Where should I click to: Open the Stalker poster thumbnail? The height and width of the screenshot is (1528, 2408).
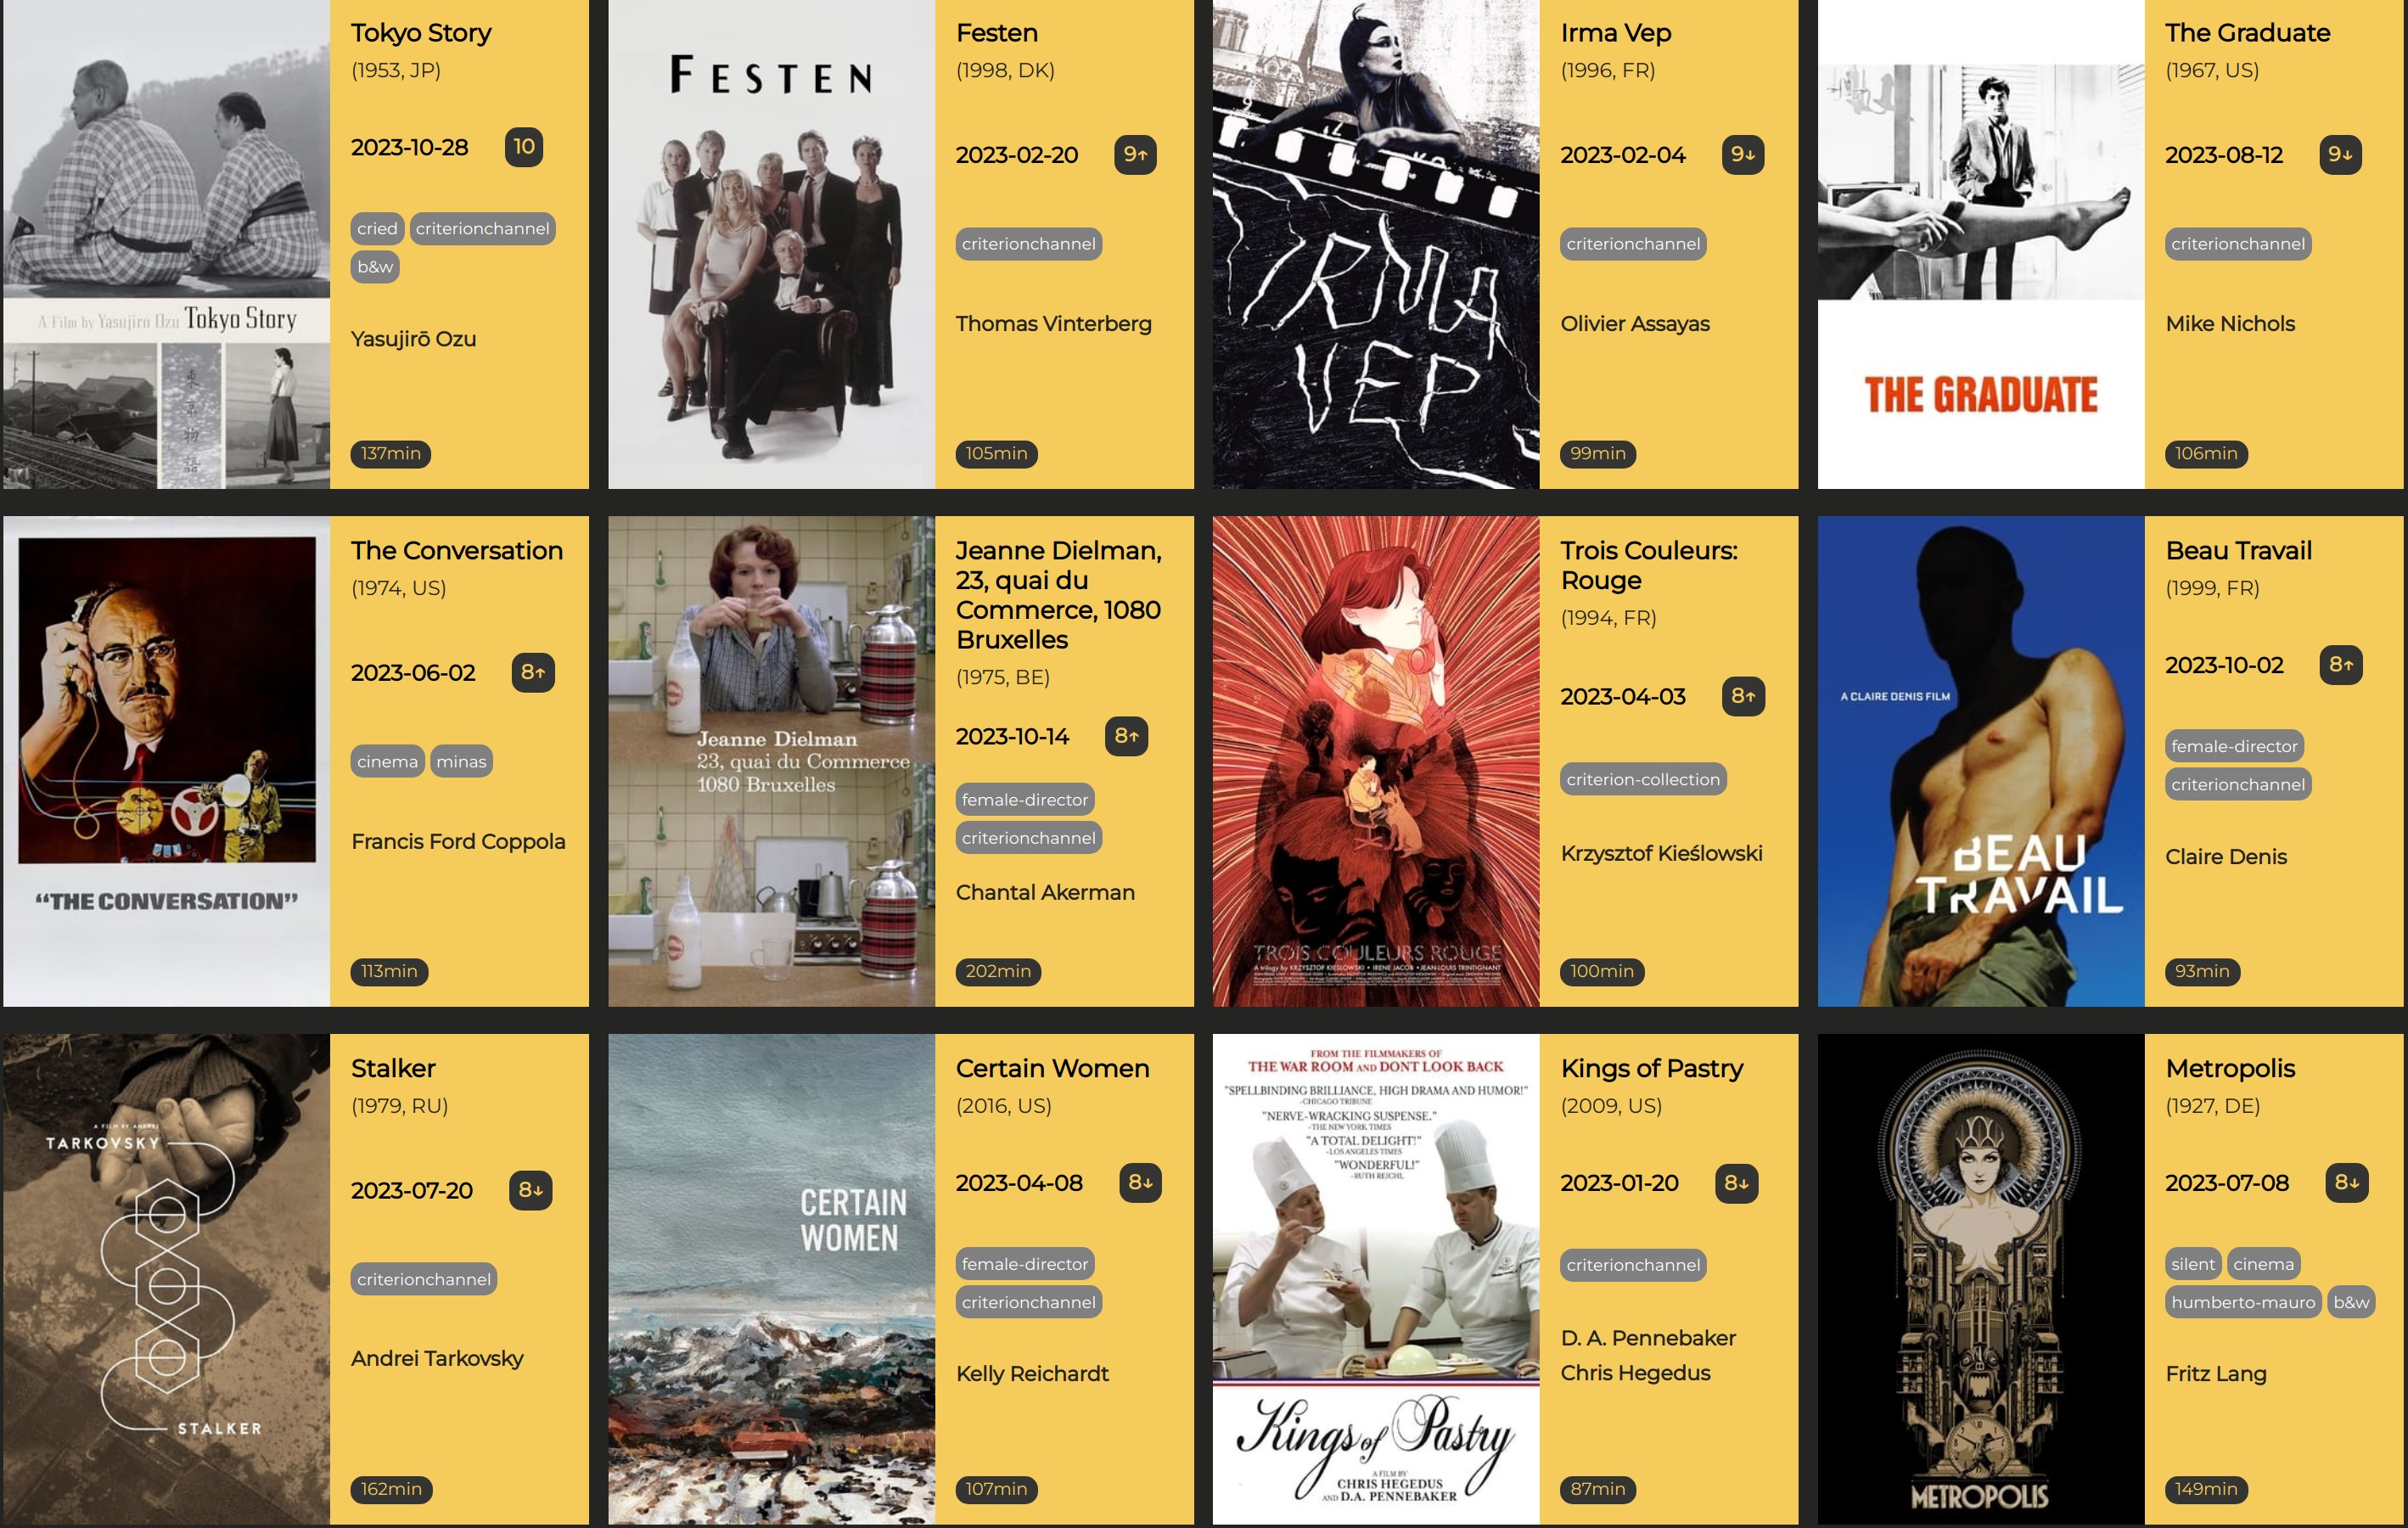(166, 1279)
